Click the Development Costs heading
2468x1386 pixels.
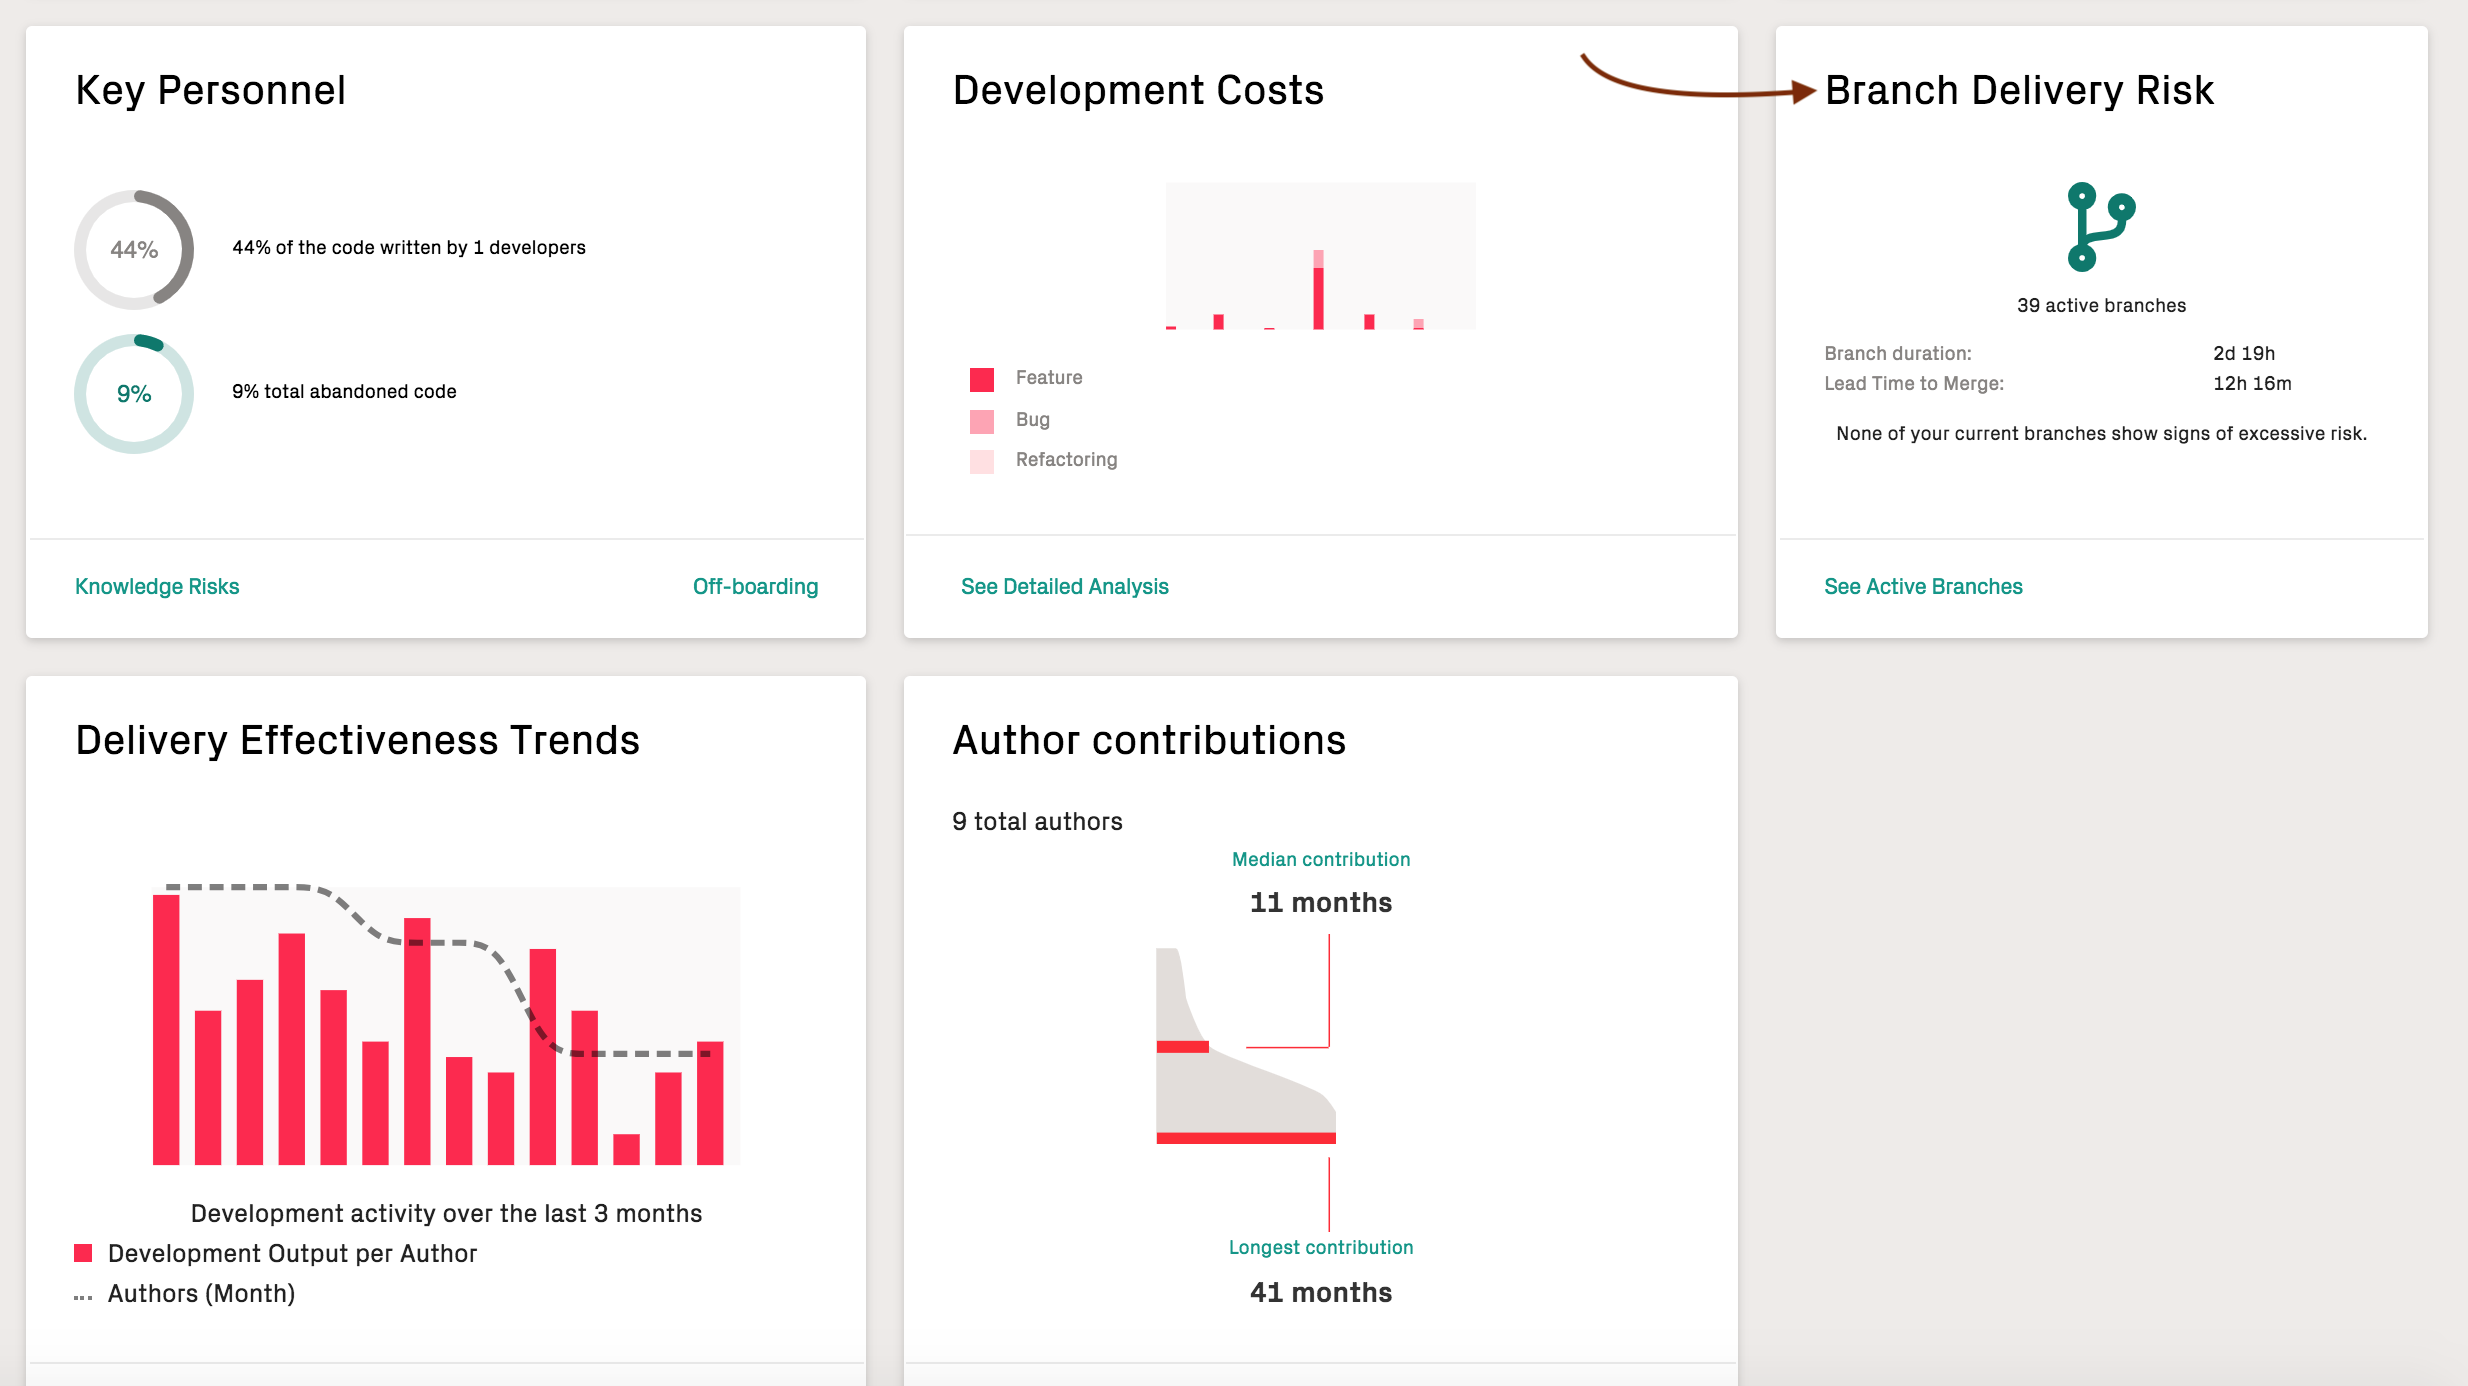(x=1138, y=91)
